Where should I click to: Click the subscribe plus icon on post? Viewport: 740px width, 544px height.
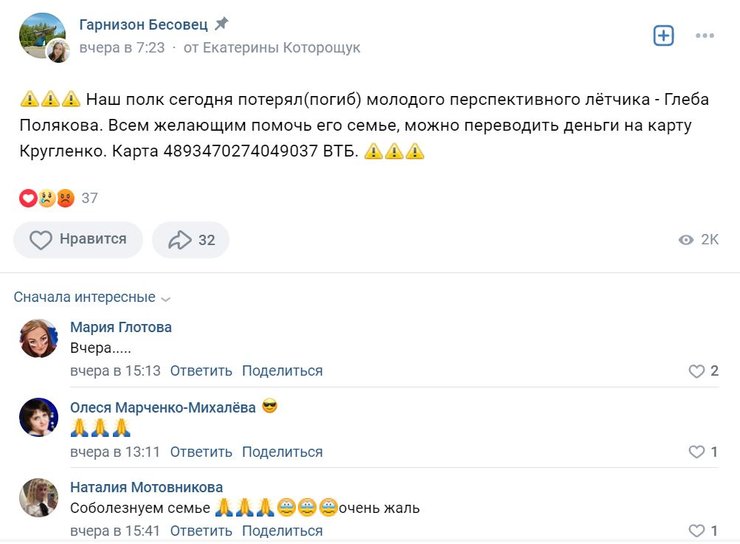(664, 36)
